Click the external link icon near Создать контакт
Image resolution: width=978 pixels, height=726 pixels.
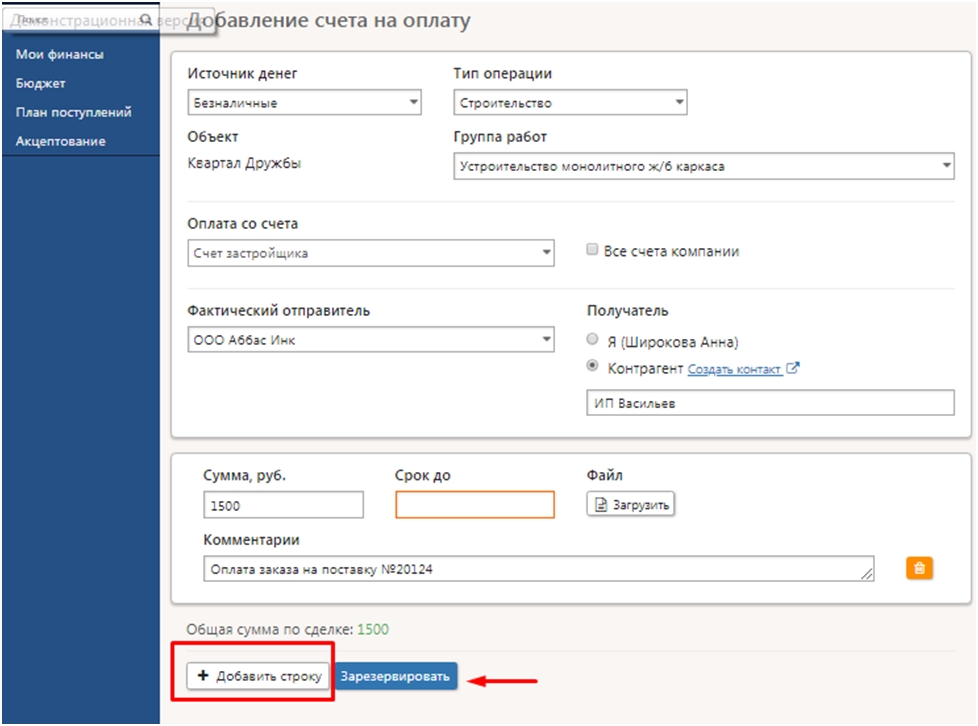point(793,368)
